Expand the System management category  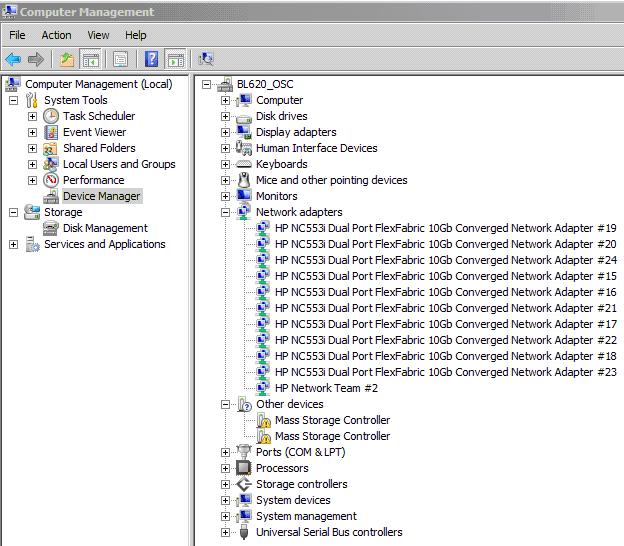click(225, 516)
